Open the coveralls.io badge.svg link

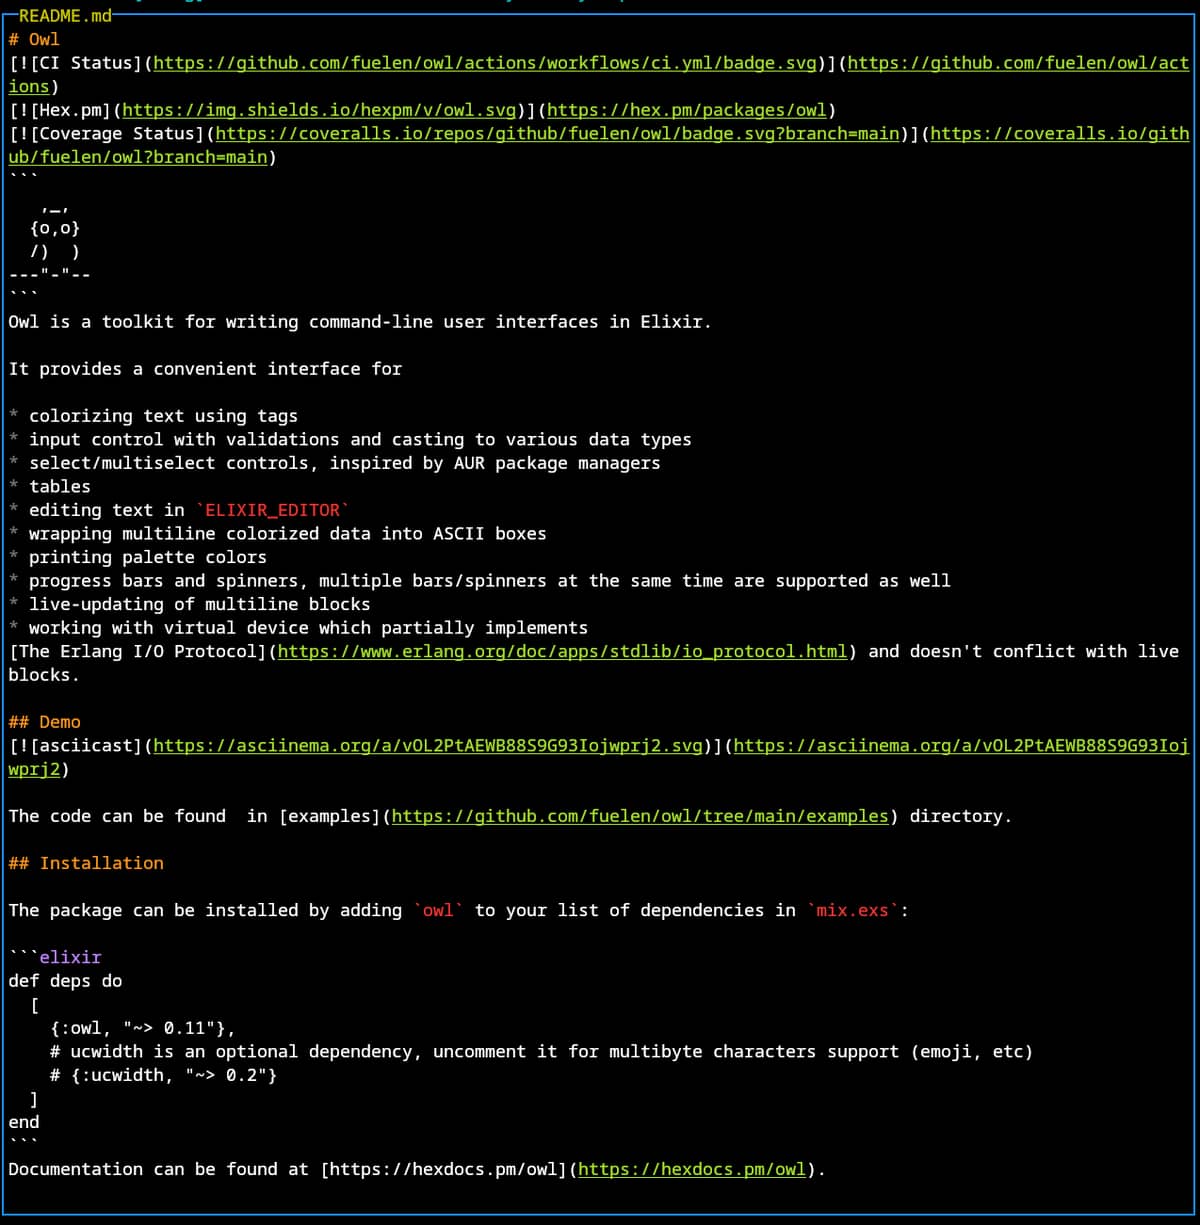(x=557, y=134)
